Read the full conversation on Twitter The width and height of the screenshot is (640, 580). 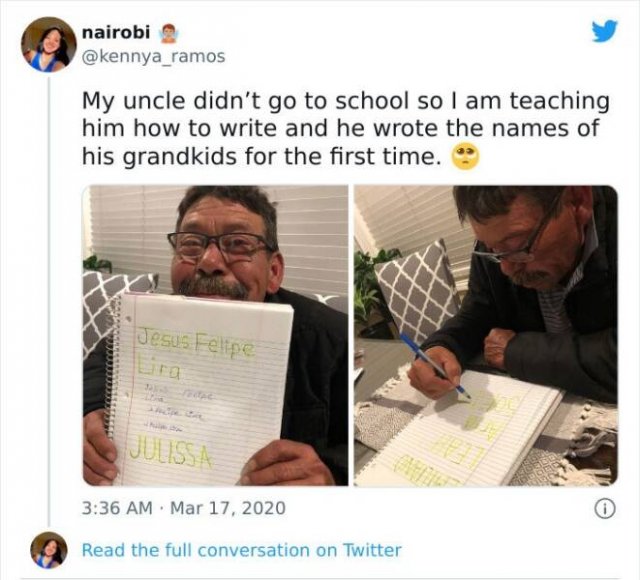pos(242,550)
